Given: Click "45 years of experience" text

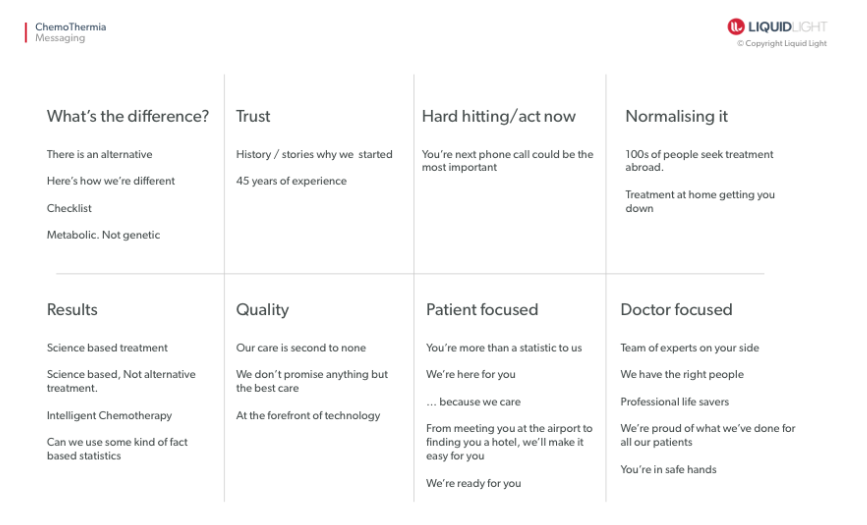Looking at the screenshot, I should [x=291, y=181].
